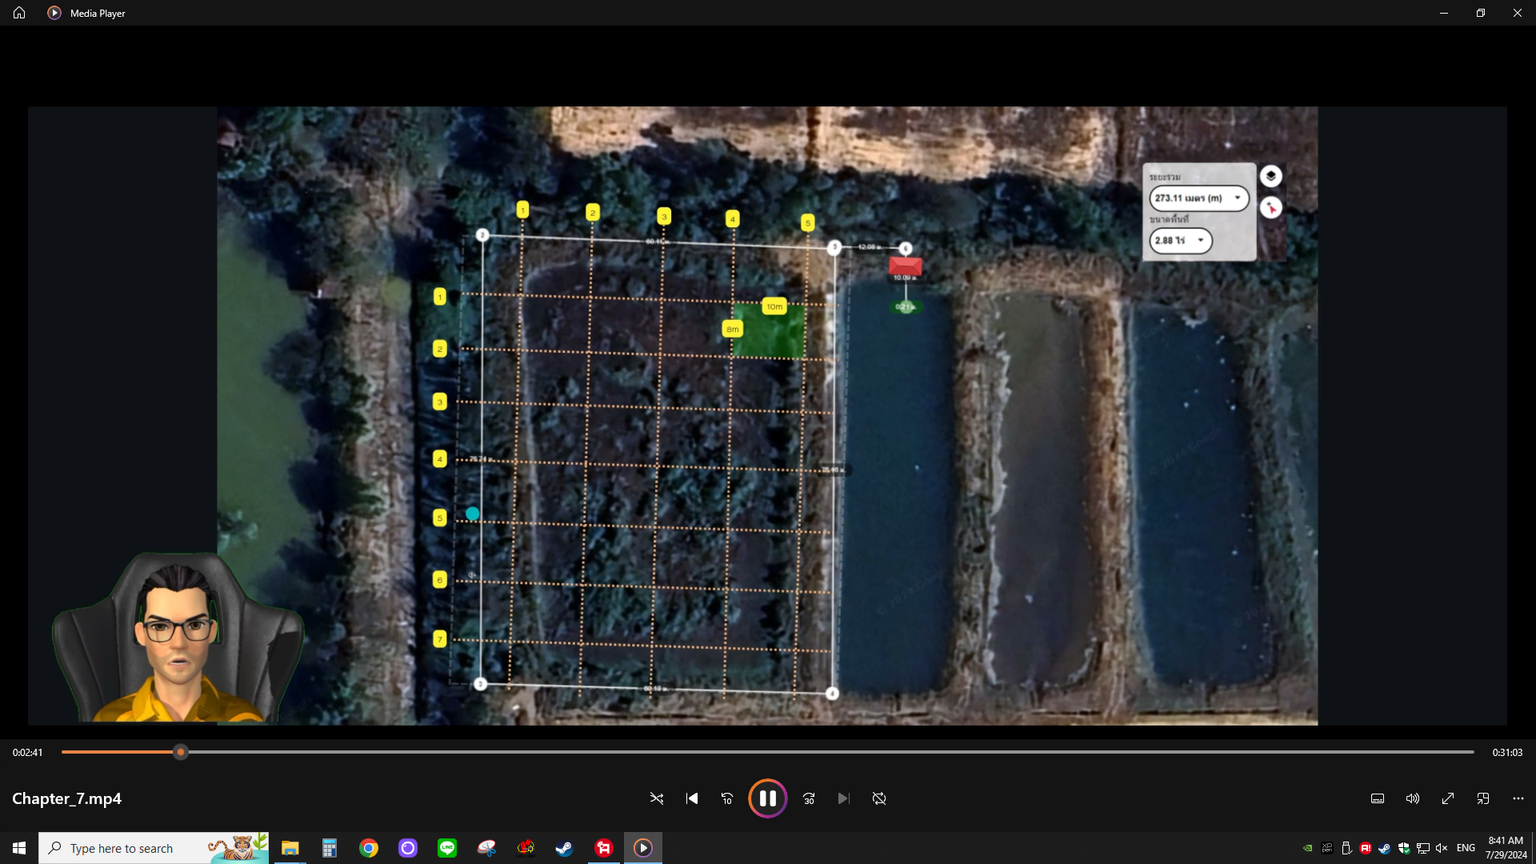The height and width of the screenshot is (864, 1536).
Task: Toggle the muted speaker in system tray
Action: (x=1441, y=848)
